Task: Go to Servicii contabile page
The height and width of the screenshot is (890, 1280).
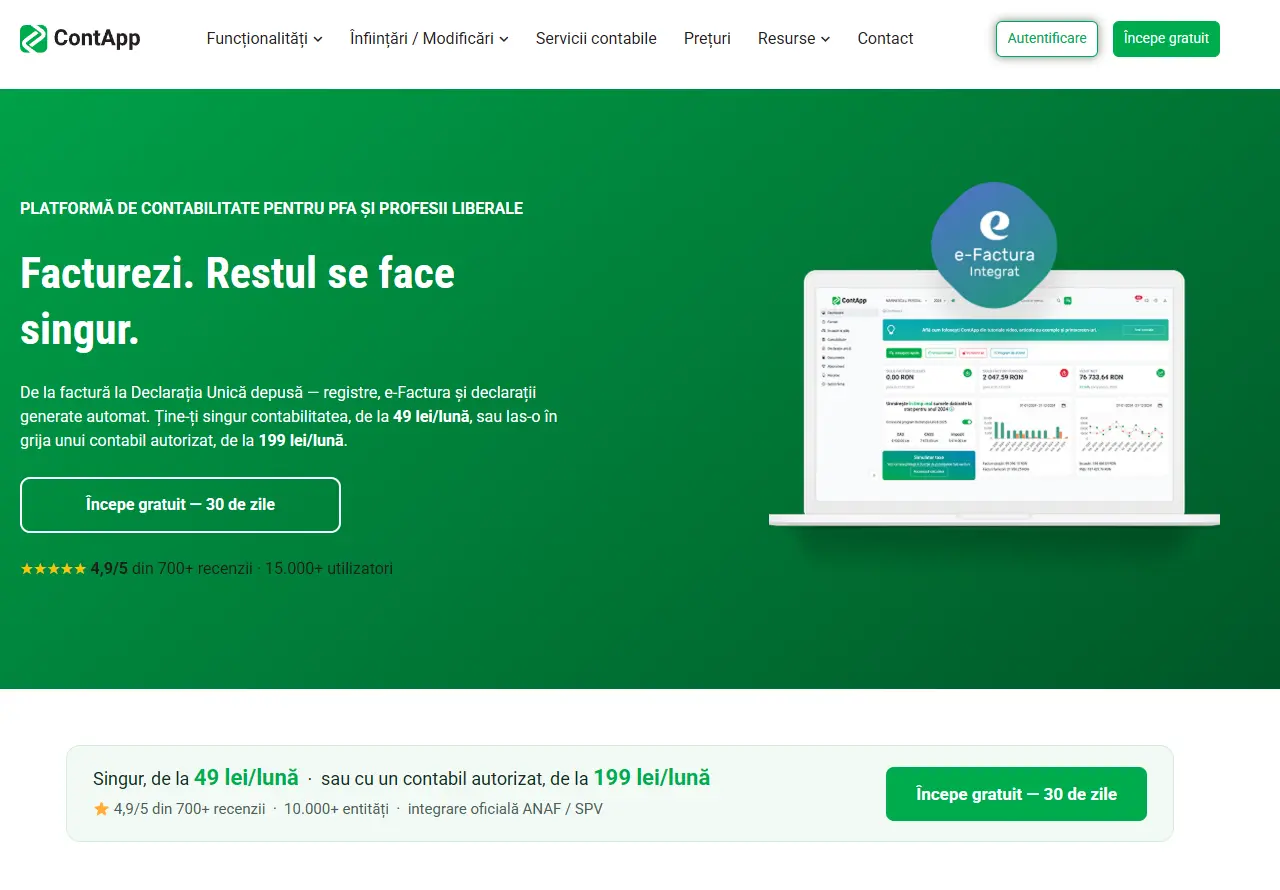Action: coord(596,39)
